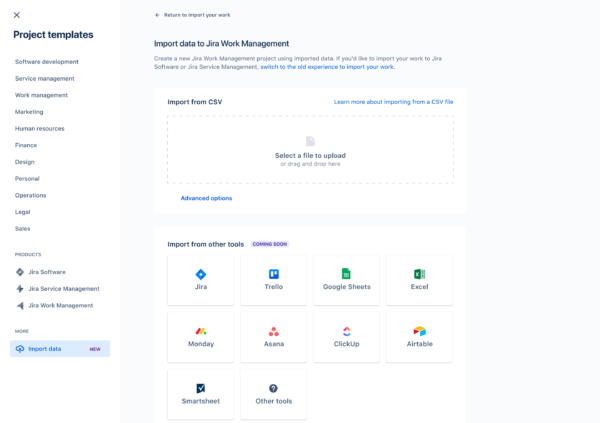
Task: Open the Other tools import option
Action: click(x=273, y=394)
